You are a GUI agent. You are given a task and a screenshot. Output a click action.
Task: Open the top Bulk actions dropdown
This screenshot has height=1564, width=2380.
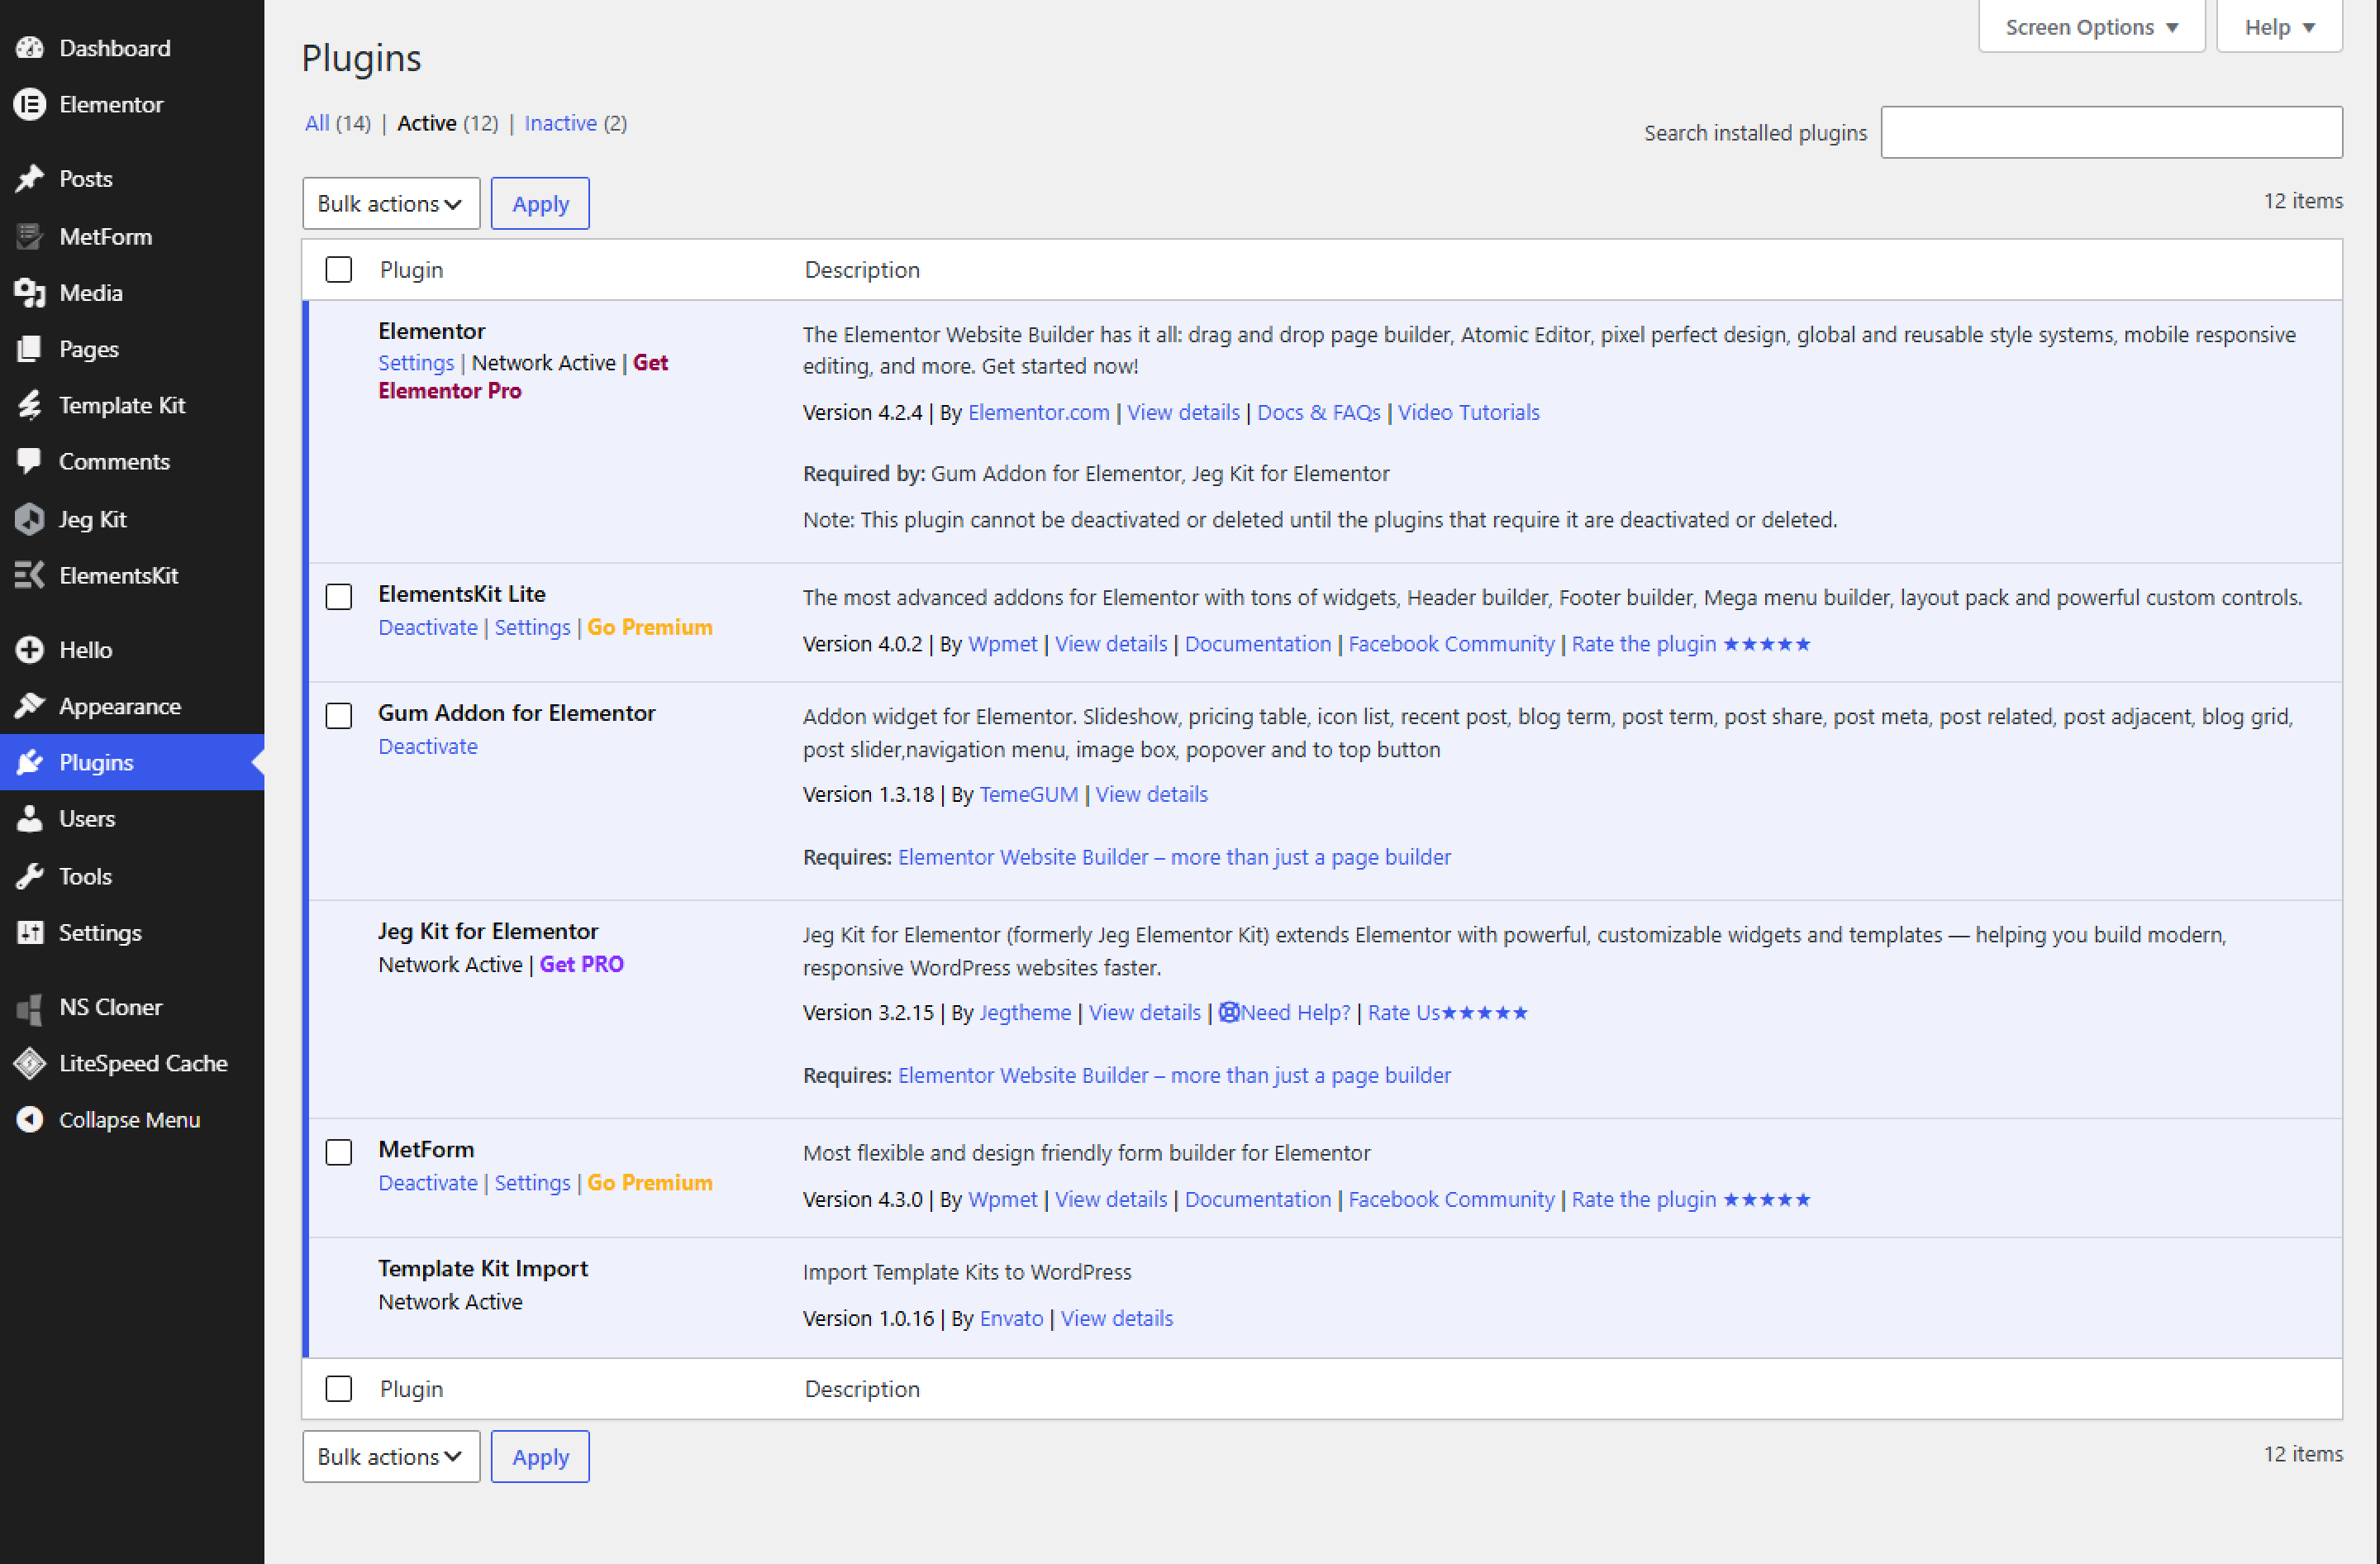(391, 204)
